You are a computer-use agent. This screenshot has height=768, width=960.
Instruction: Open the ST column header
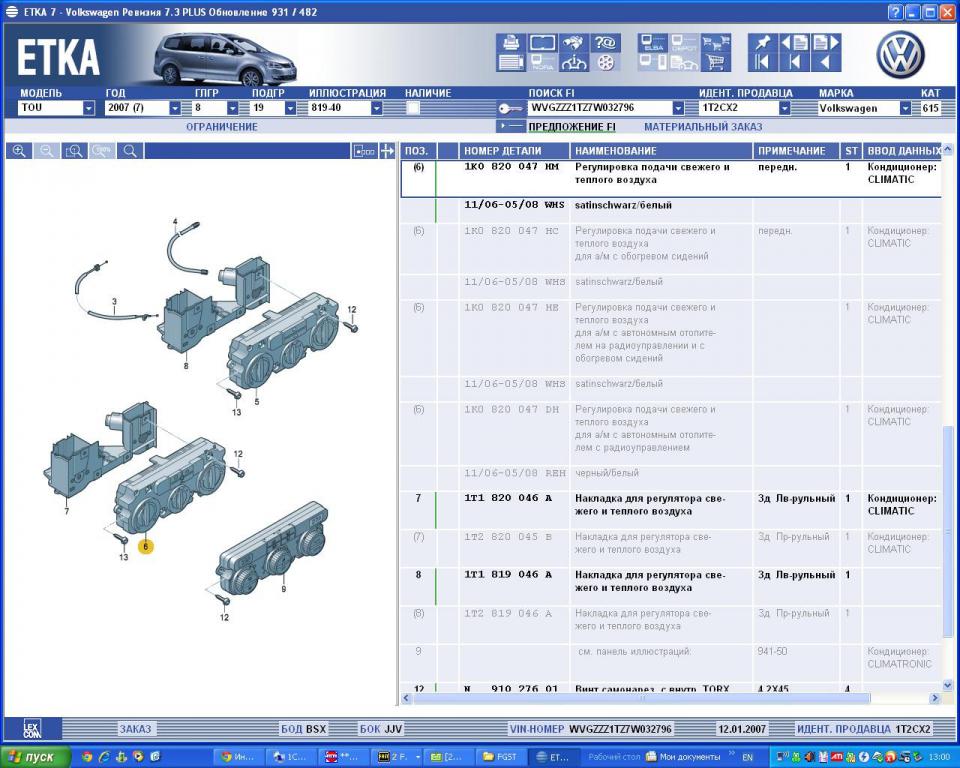tap(852, 151)
